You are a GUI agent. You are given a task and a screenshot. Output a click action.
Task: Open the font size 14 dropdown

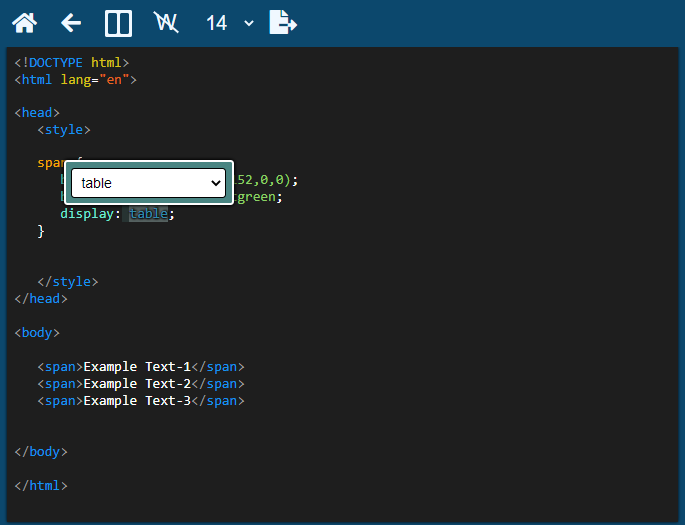229,23
